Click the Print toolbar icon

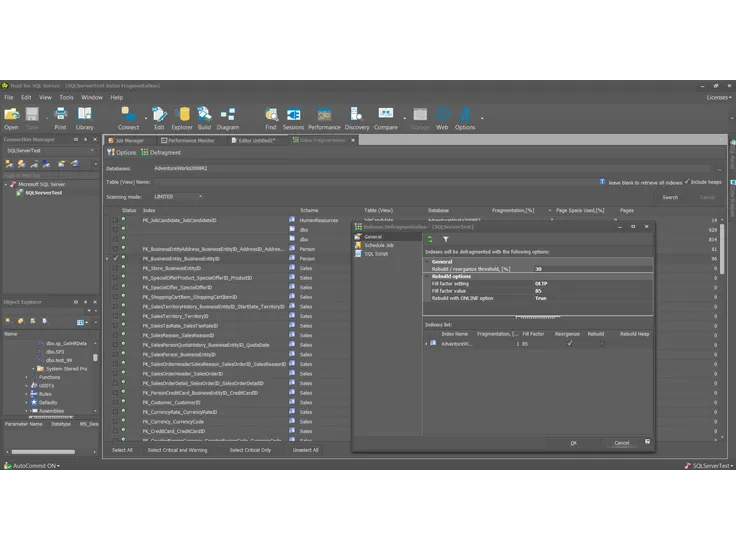click(61, 114)
